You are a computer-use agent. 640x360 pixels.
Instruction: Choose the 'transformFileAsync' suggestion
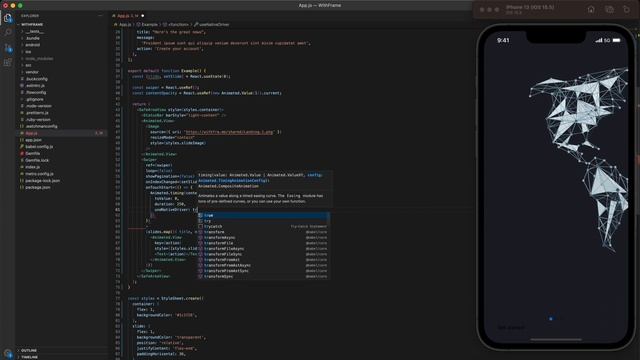(262, 249)
